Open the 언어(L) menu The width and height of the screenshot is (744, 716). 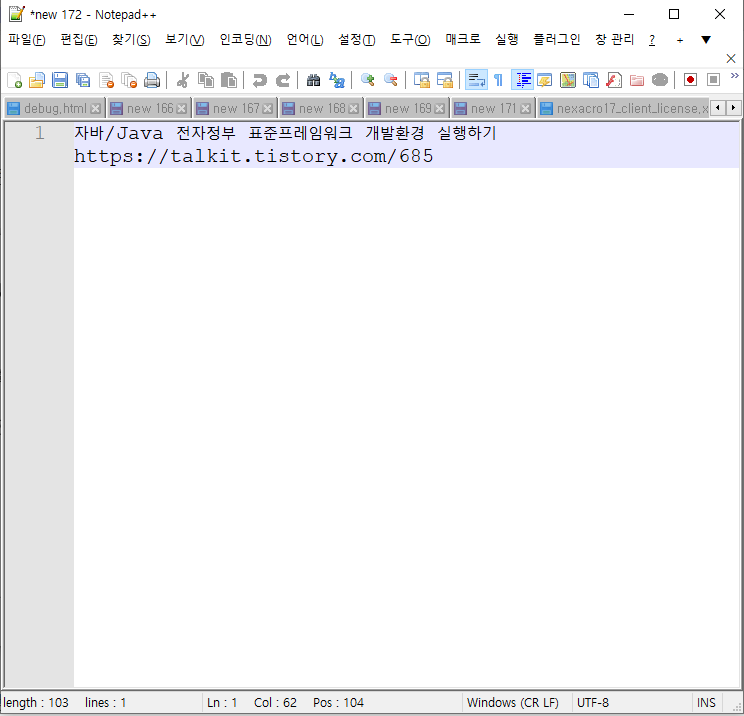click(305, 39)
